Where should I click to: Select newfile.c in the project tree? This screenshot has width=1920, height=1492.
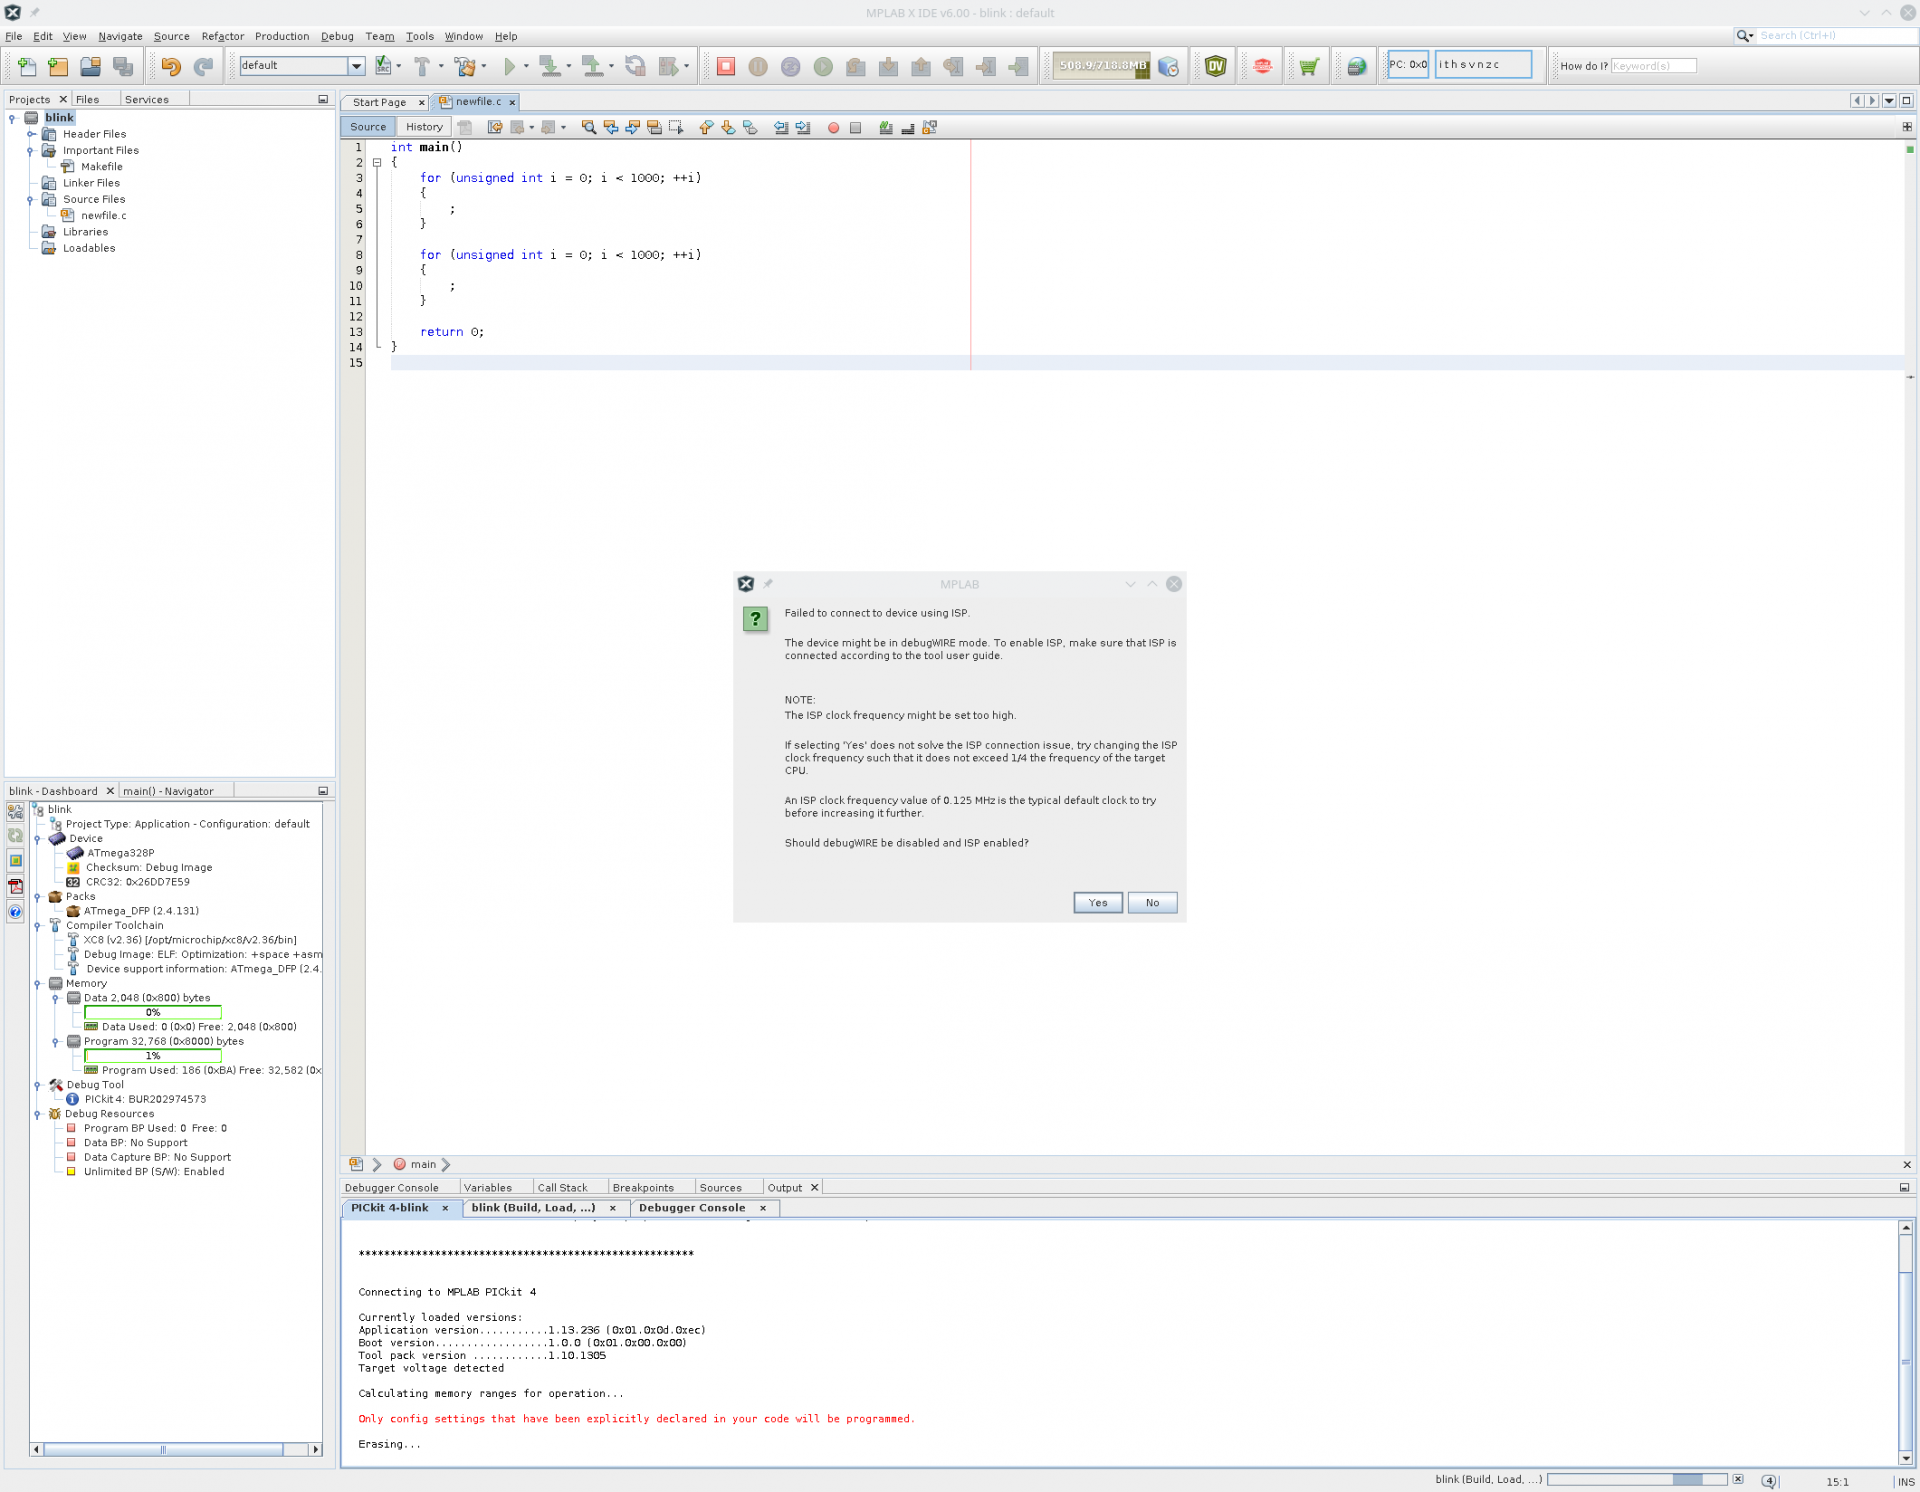104,216
